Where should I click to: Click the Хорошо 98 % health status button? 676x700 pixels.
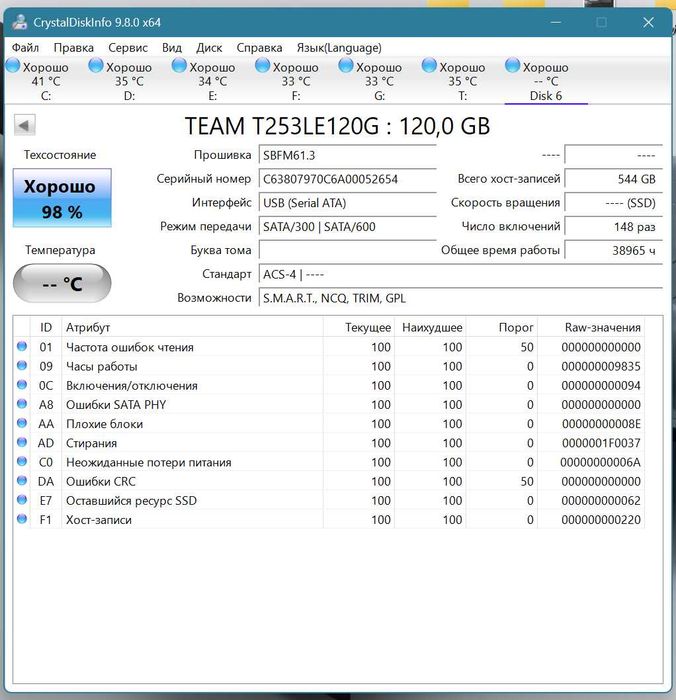(x=62, y=198)
